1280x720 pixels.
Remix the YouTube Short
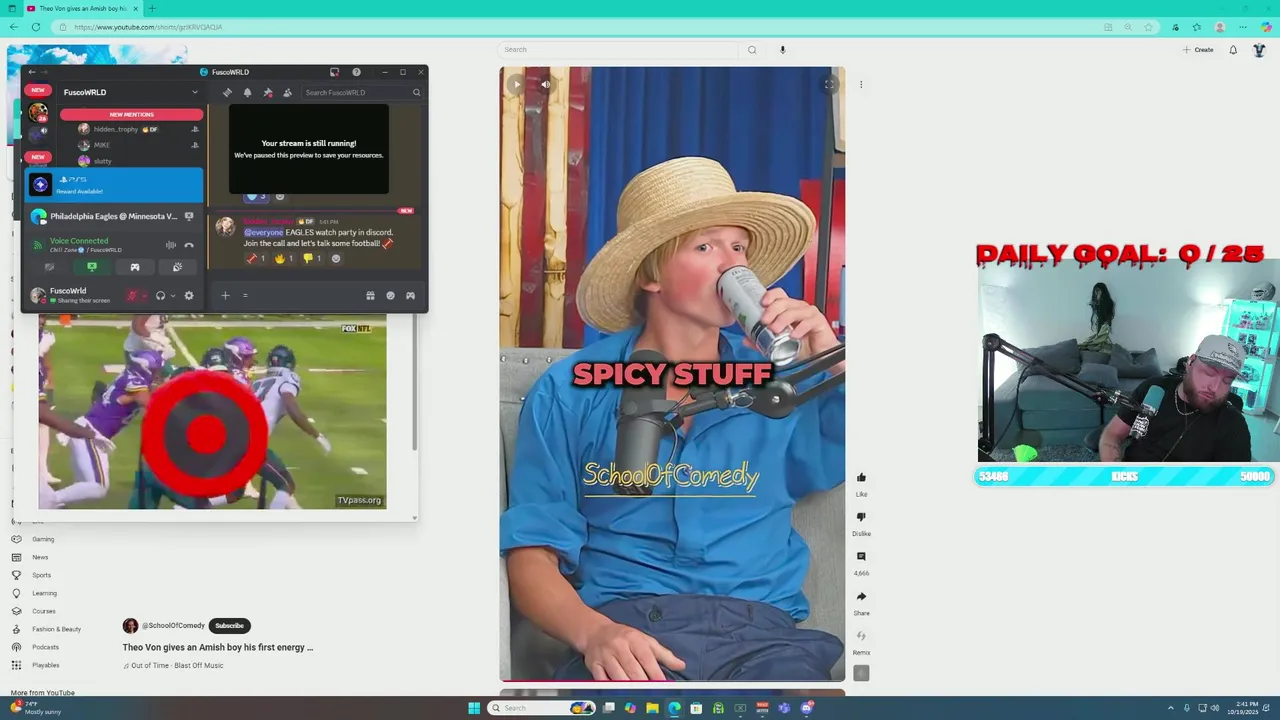(861, 636)
